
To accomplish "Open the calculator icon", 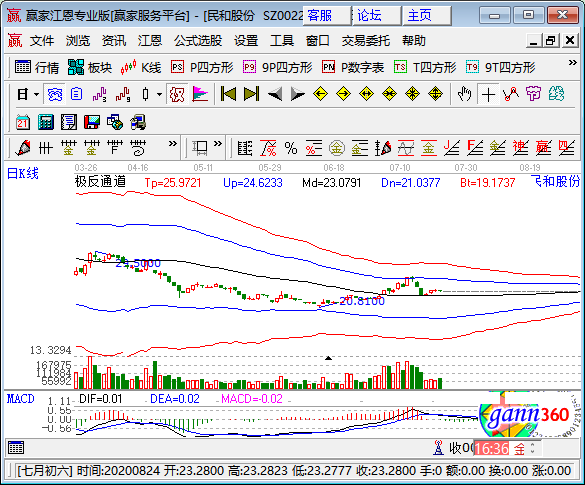I will (46, 122).
